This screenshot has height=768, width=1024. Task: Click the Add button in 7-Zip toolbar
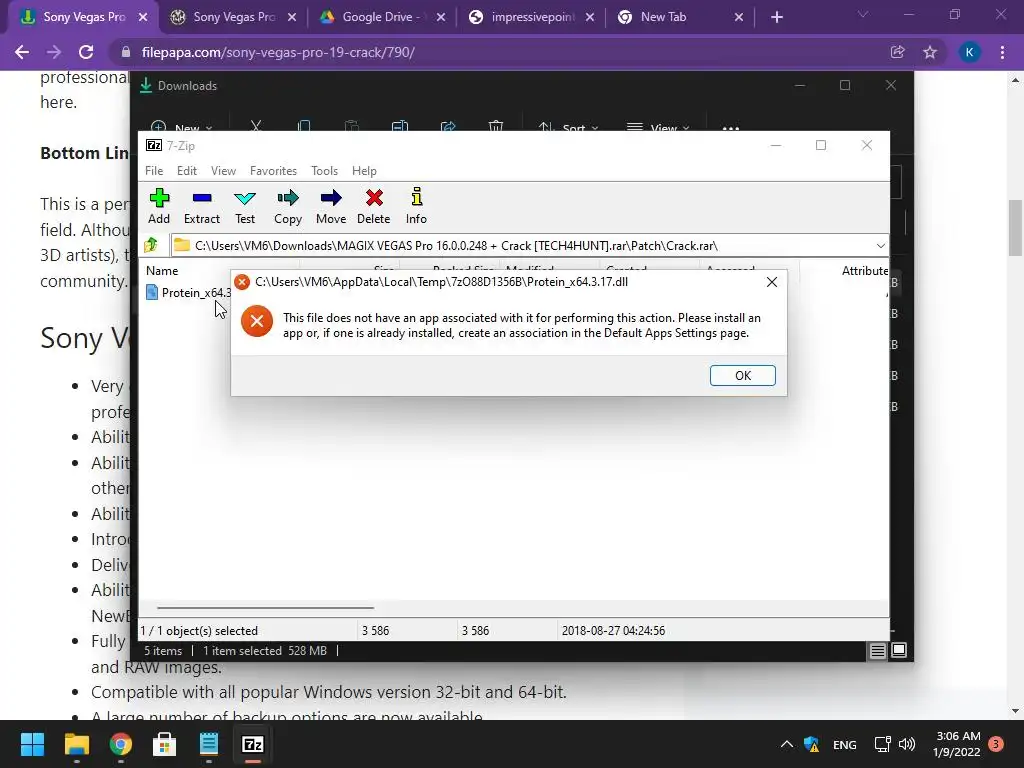[x=159, y=206]
